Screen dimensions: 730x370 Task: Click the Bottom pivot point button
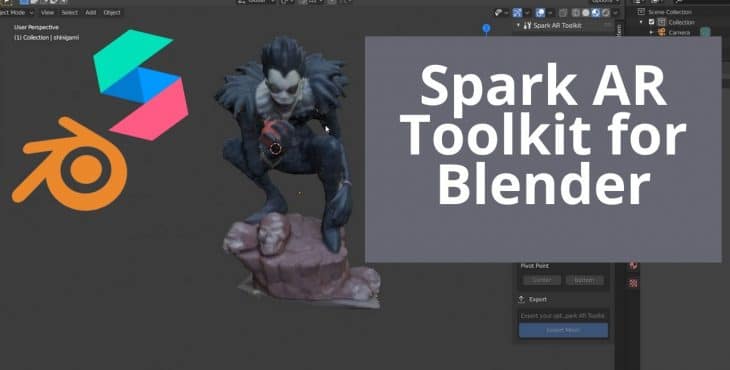tap(584, 280)
